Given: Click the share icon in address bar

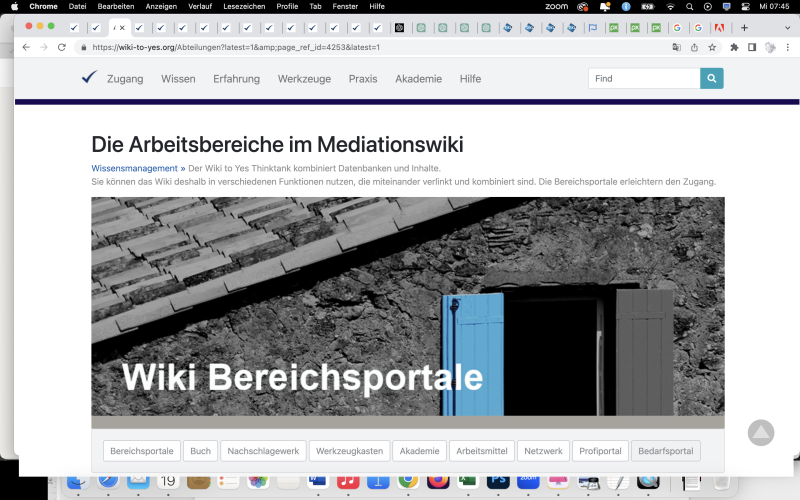Looking at the screenshot, I should tap(694, 47).
